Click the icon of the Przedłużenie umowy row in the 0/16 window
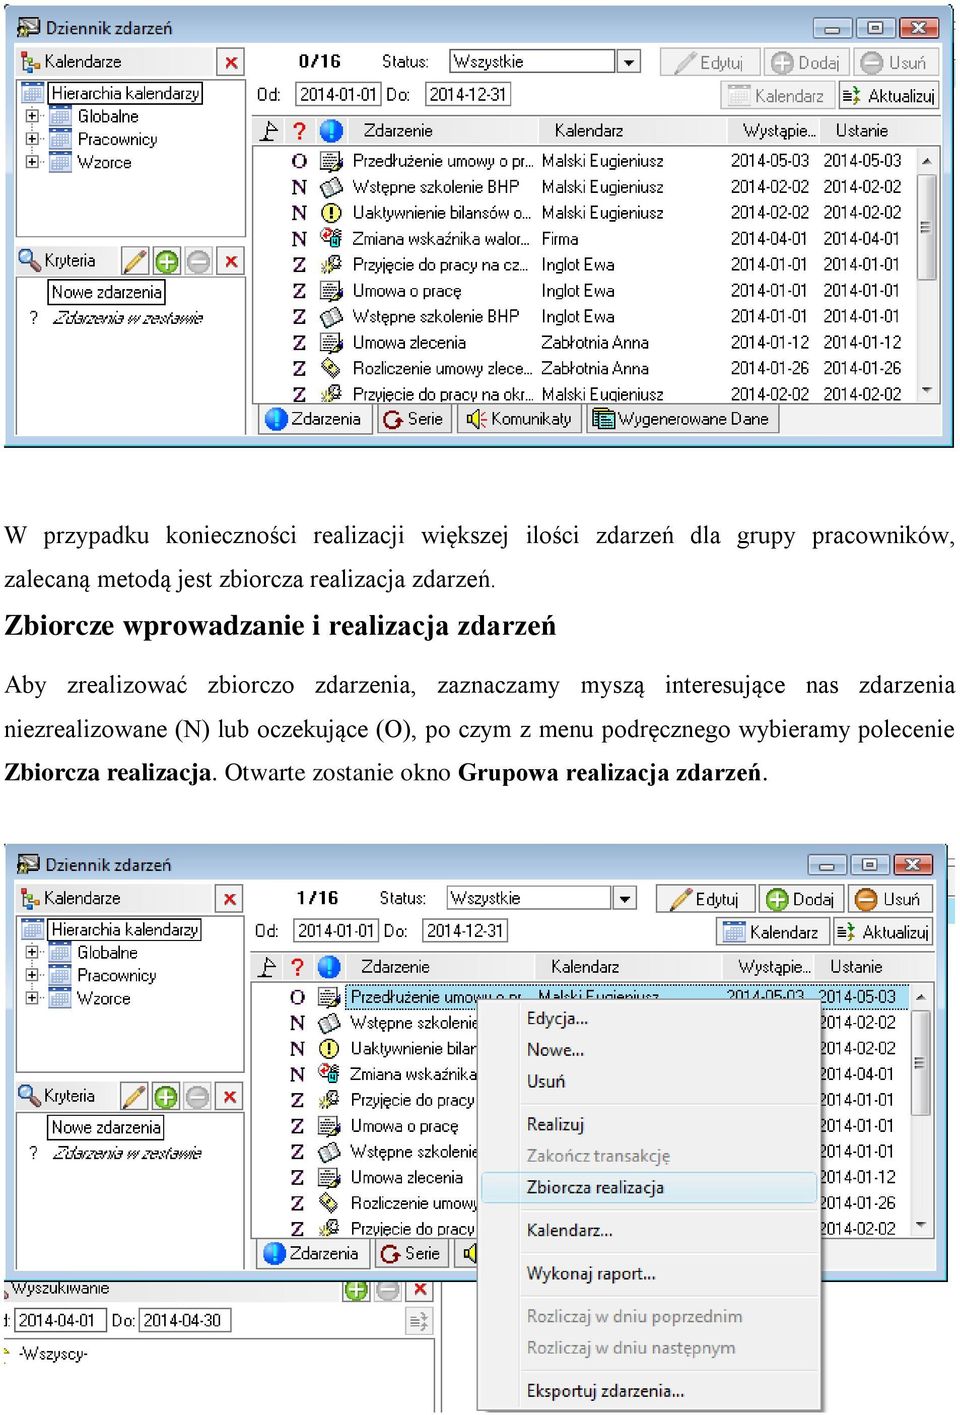Image resolution: width=960 pixels, height=1415 pixels. coord(331,161)
